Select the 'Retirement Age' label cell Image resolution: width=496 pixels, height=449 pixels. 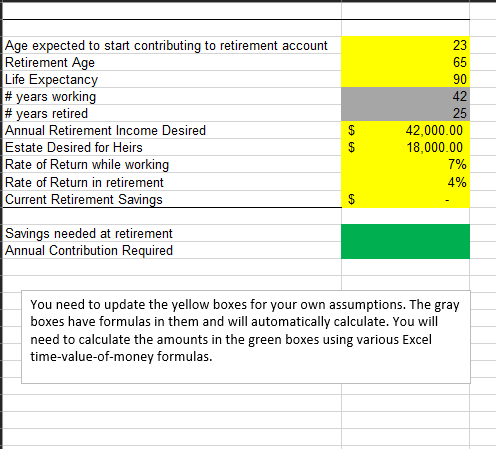click(172, 62)
